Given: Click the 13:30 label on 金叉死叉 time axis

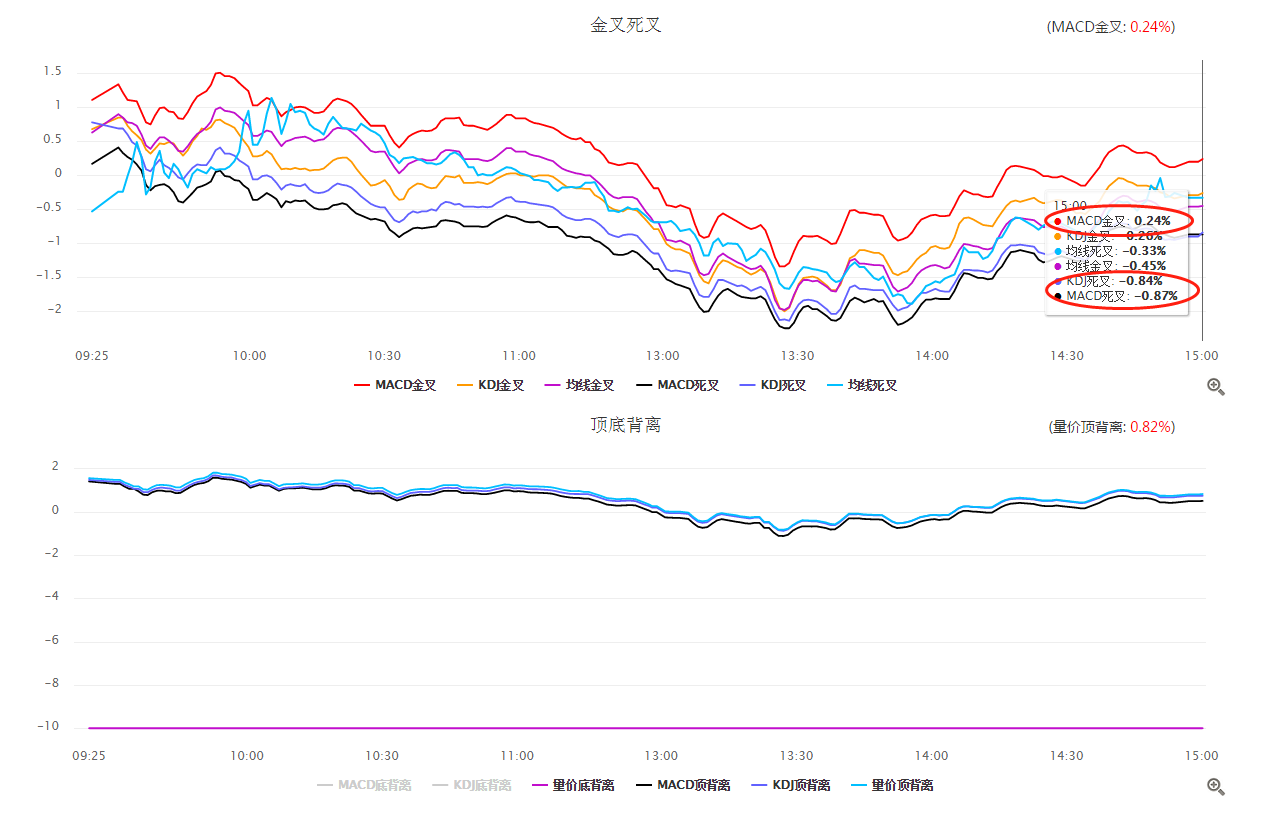Looking at the screenshot, I should click(x=797, y=355).
